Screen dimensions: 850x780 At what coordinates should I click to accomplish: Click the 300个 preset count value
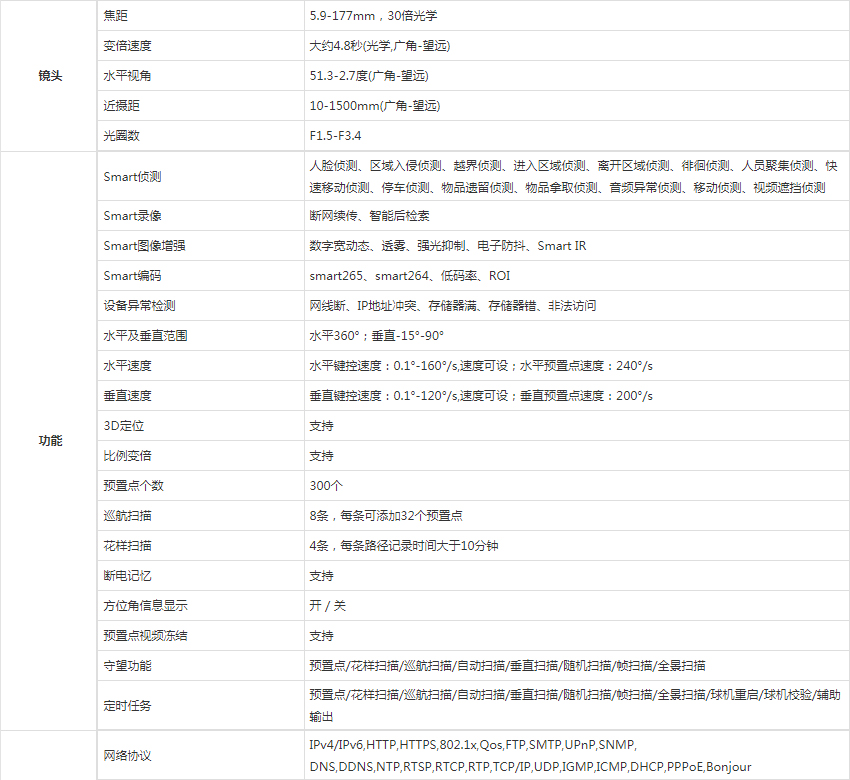pos(326,486)
